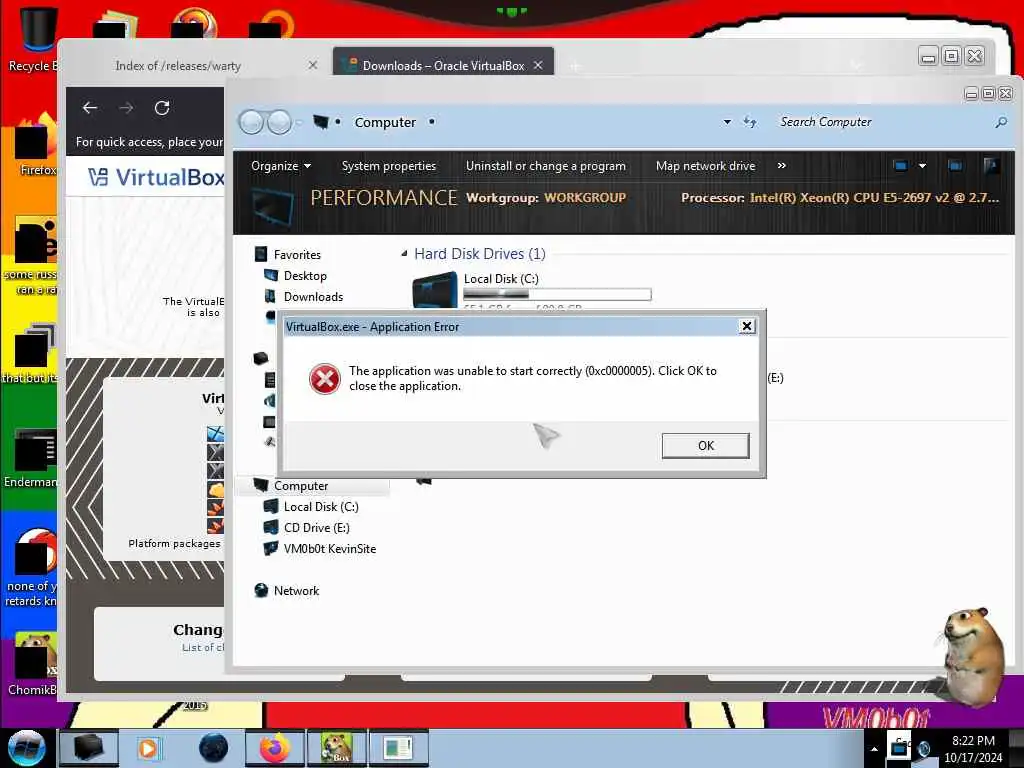The height and width of the screenshot is (768, 1024).
Task: Open CD Drive (E:) in the navigation tree
Action: [316, 528]
